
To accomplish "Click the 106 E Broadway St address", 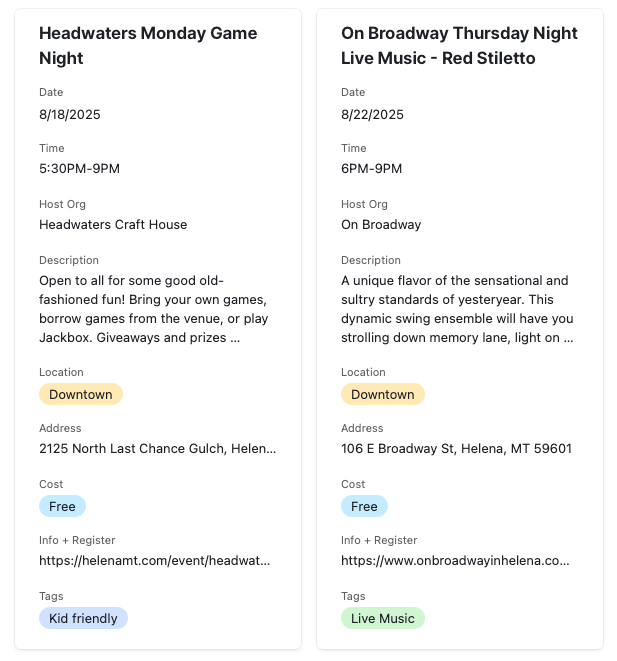I will [x=456, y=449].
